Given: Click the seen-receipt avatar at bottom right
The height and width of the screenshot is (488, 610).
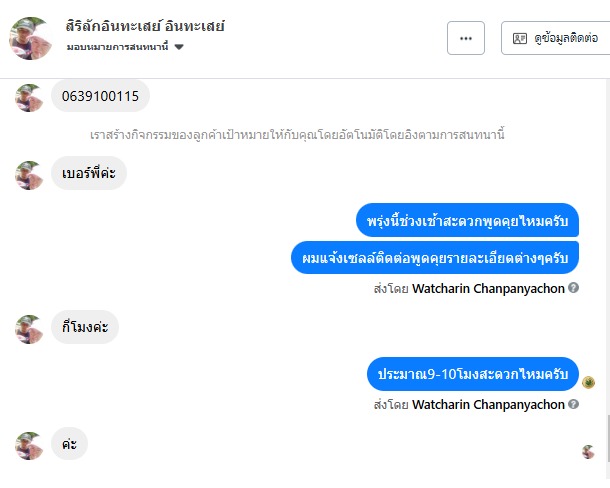Looking at the screenshot, I should [x=588, y=452].
